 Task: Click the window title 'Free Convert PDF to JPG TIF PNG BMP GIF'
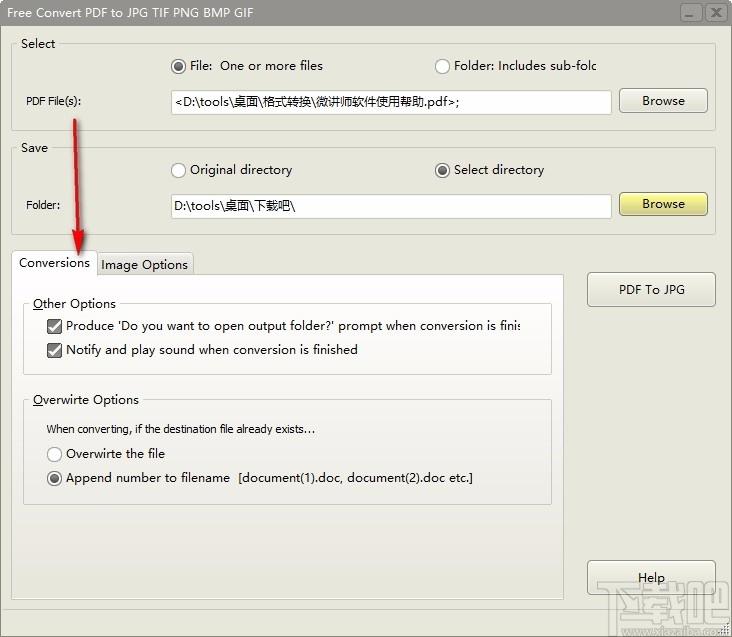click(x=130, y=13)
